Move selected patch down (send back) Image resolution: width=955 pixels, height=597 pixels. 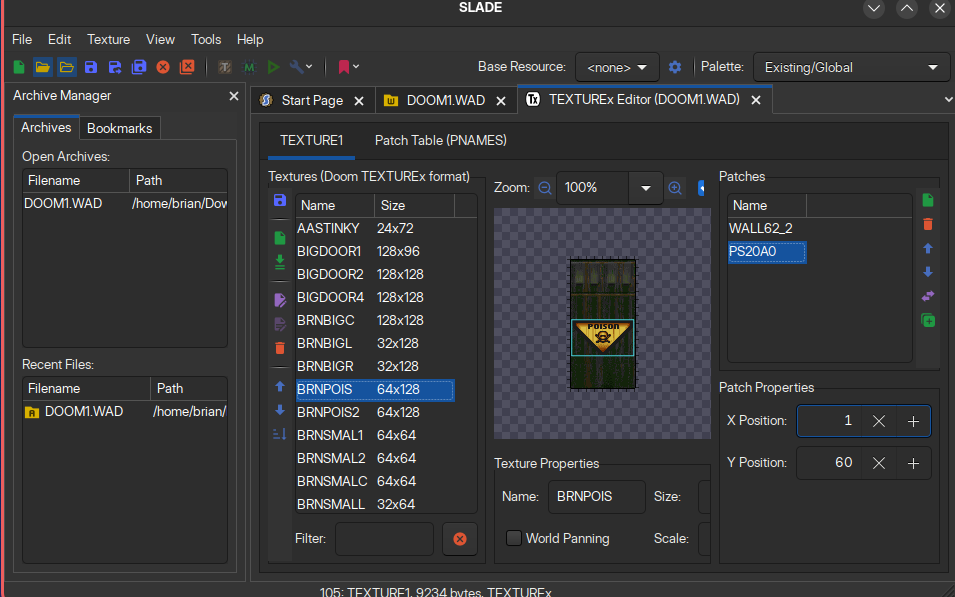(928, 272)
